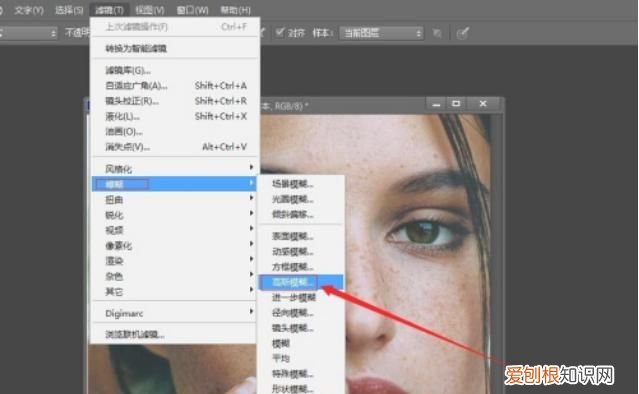Expand the 风格化 submenu
The image size is (639, 394).
[x=175, y=169]
